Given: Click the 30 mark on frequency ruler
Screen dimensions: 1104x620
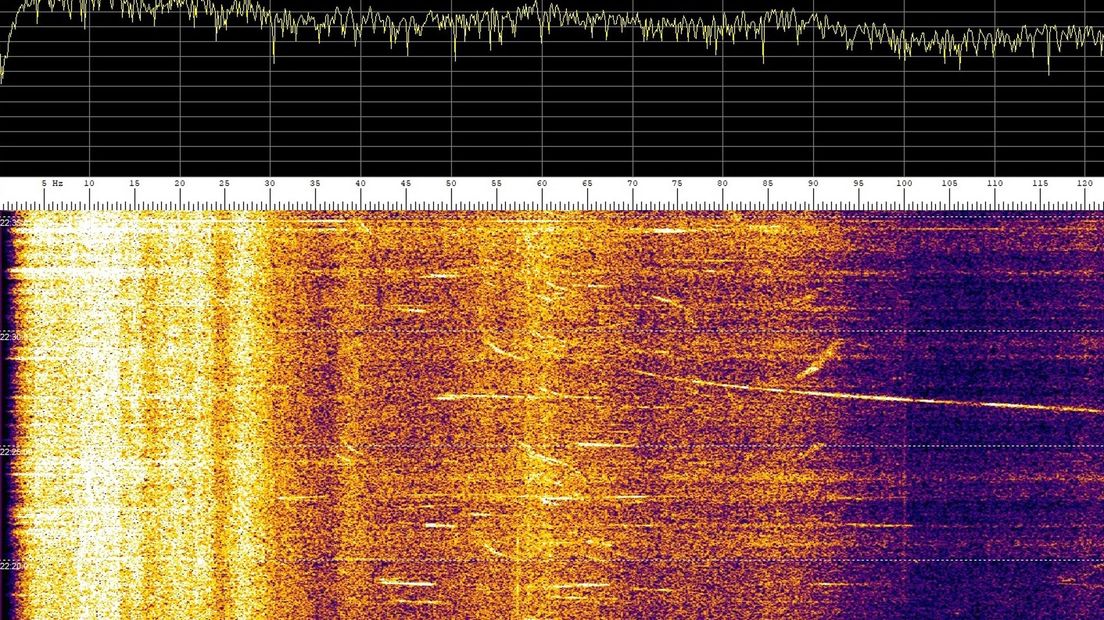Looking at the screenshot, I should point(270,184).
